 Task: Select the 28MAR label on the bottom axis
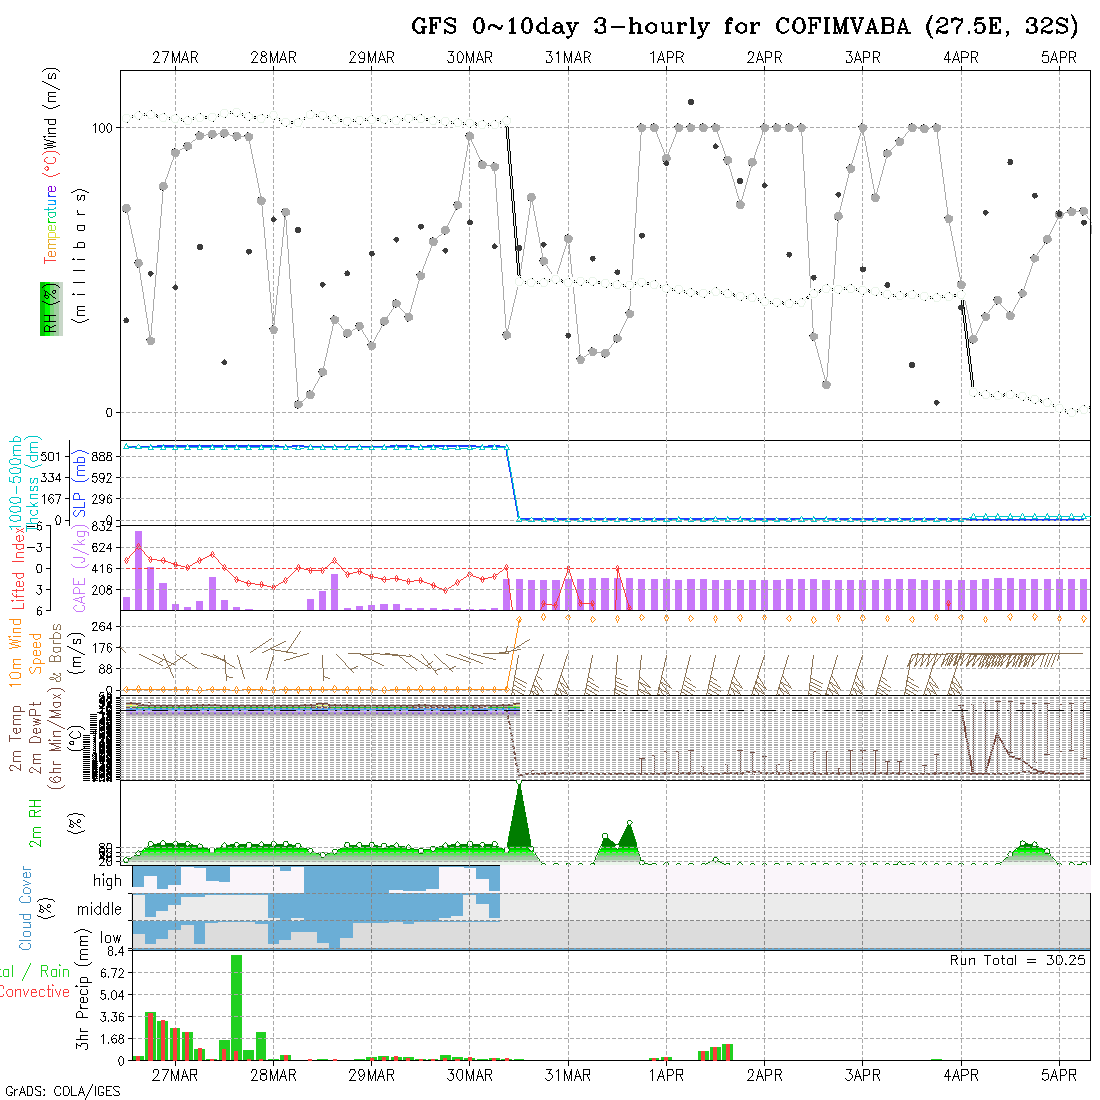273,1076
